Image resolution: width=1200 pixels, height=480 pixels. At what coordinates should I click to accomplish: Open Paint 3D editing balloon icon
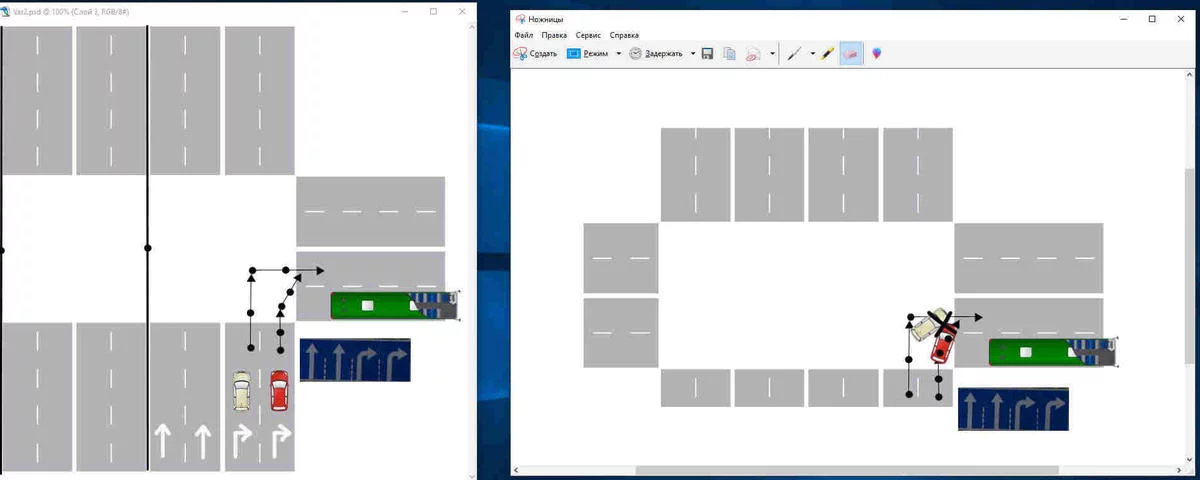[877, 54]
